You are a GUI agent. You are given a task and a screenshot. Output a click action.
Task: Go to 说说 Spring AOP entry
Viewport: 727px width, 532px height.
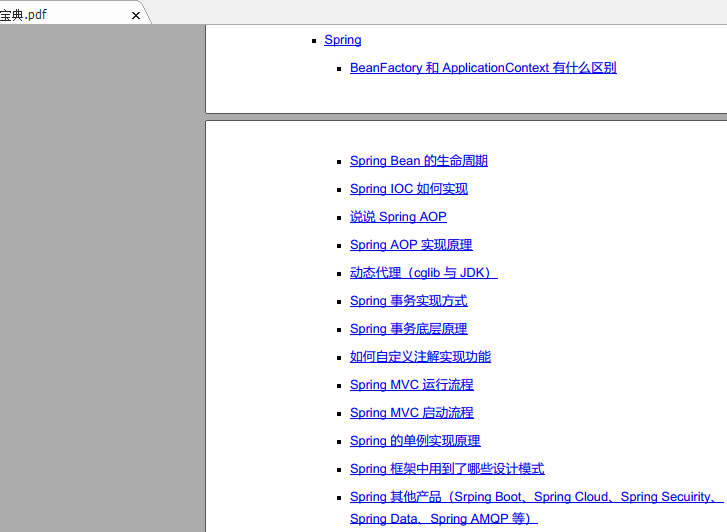tap(398, 217)
